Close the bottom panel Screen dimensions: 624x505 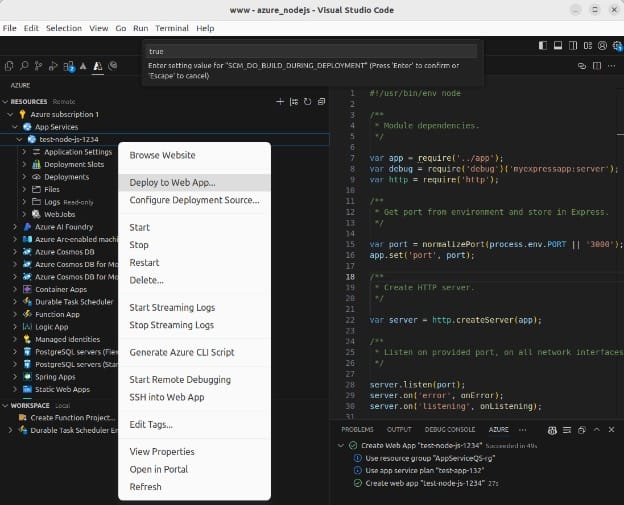(x=612, y=430)
